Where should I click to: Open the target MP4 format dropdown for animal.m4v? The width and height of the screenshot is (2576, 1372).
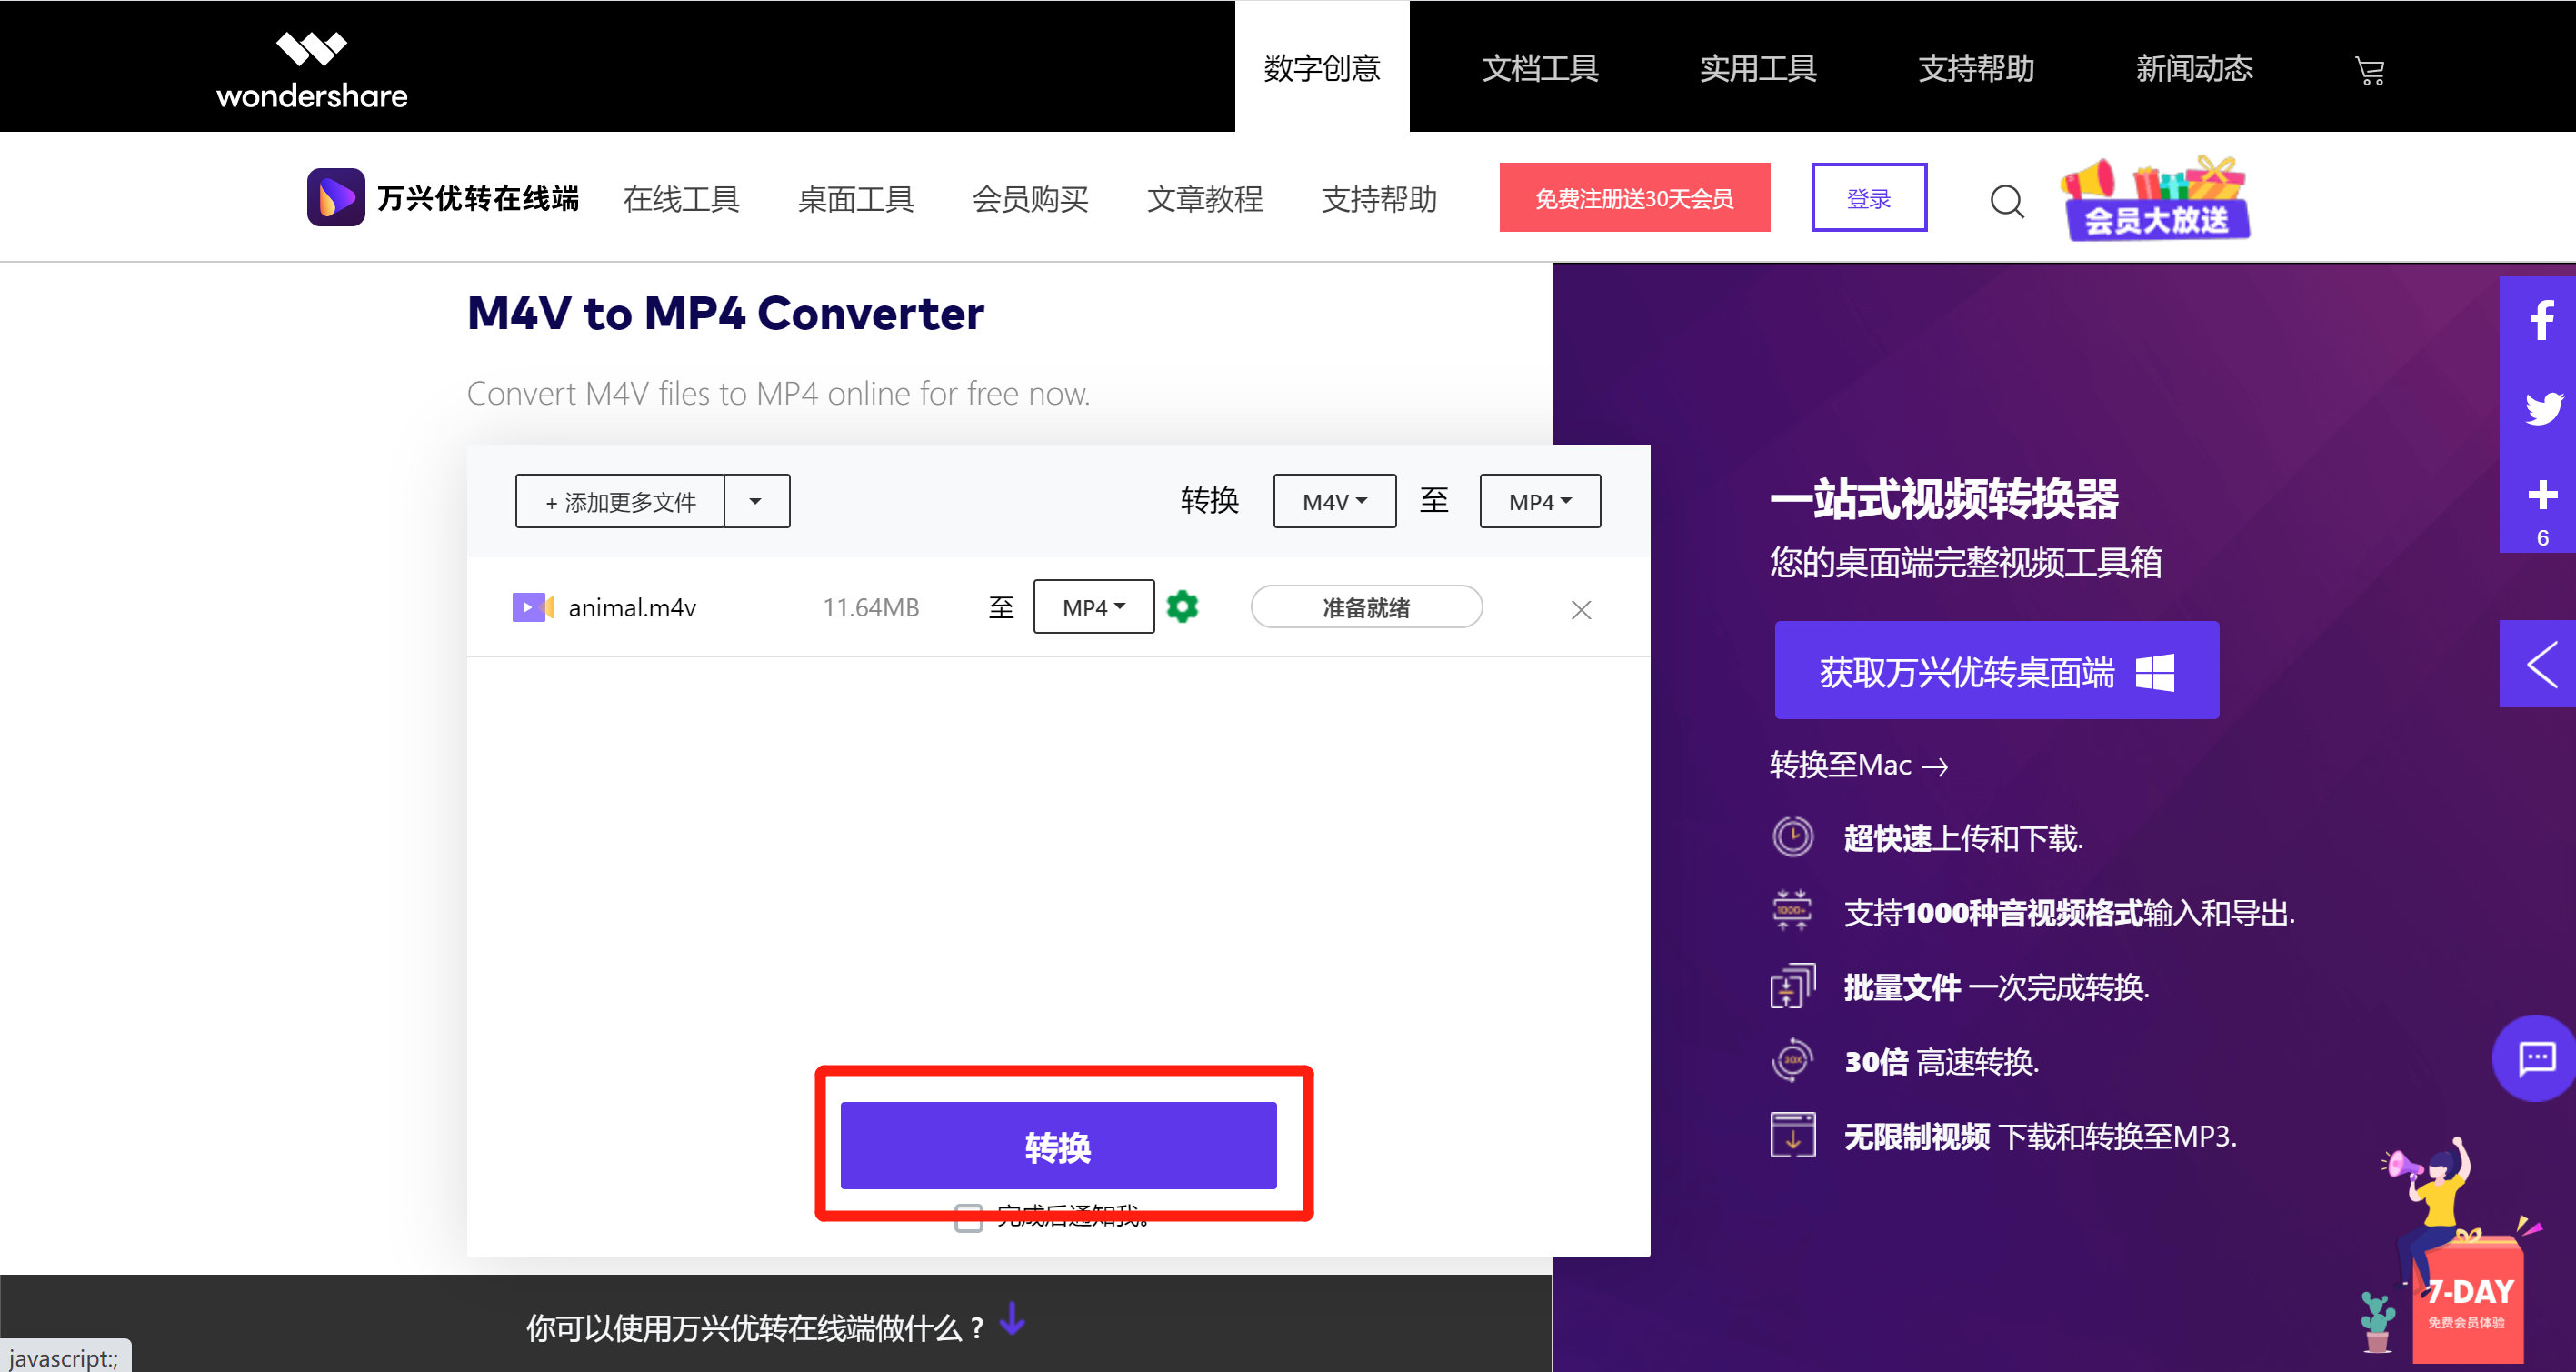click(1093, 606)
